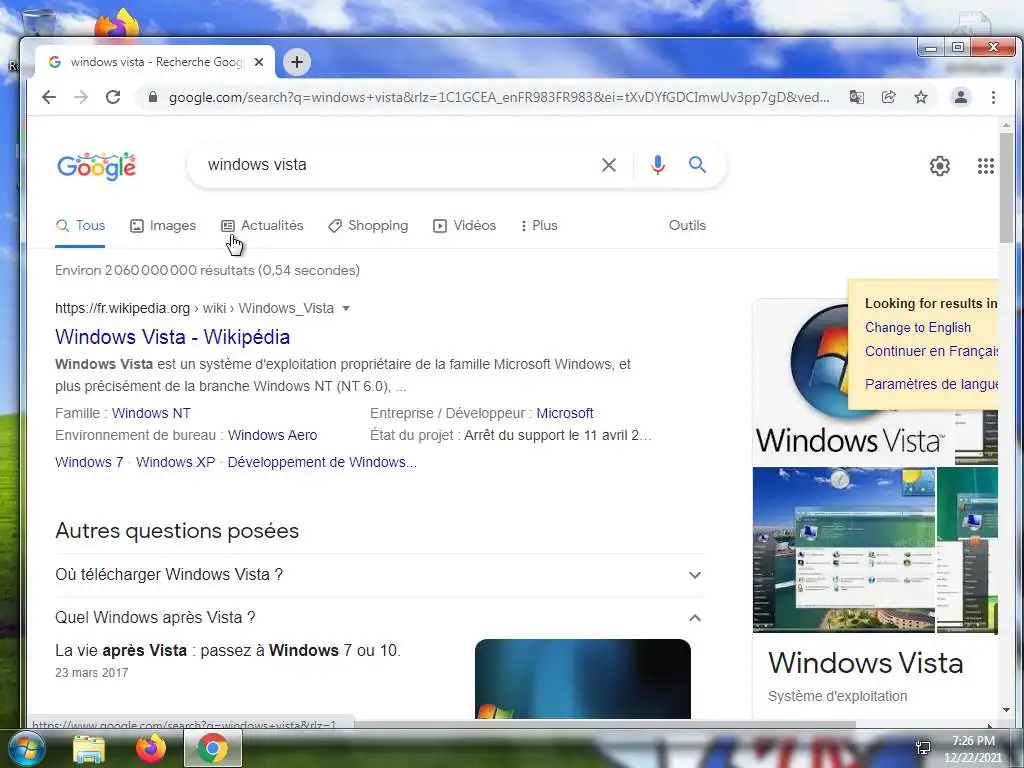The image size is (1024, 768).
Task: Open the Outils search tools
Action: 687,225
